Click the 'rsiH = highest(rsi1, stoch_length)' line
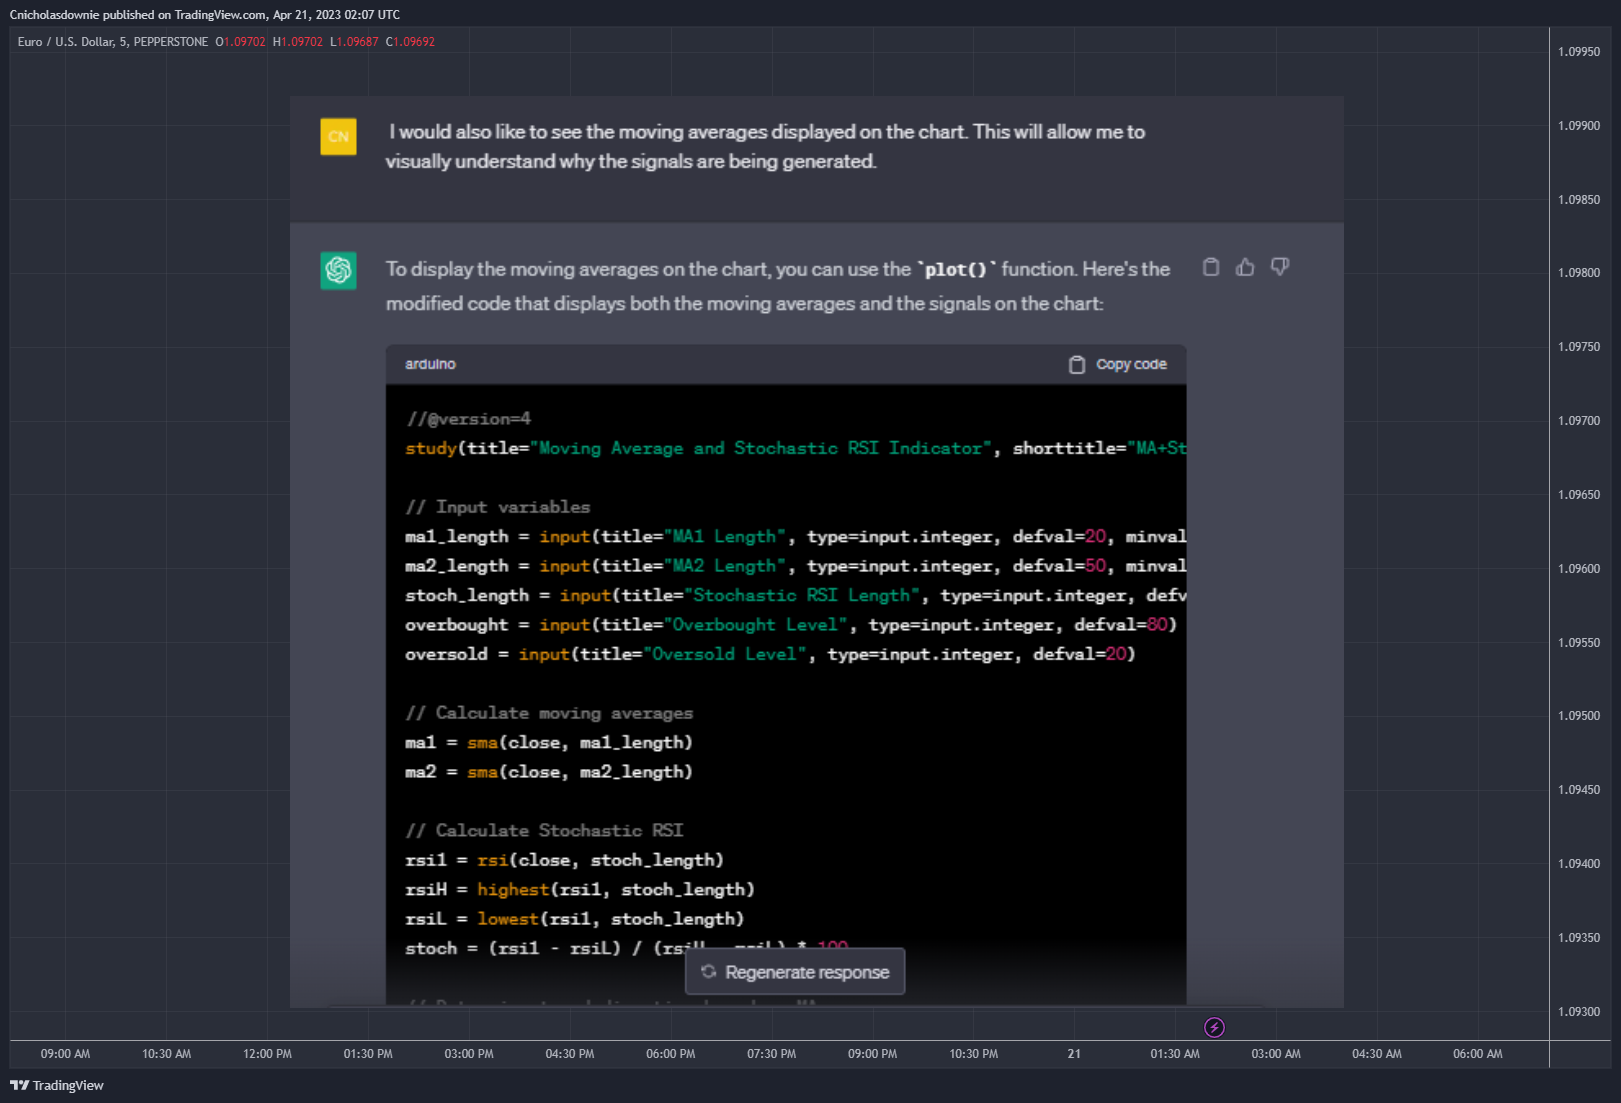This screenshot has width=1621, height=1103. click(x=580, y=889)
